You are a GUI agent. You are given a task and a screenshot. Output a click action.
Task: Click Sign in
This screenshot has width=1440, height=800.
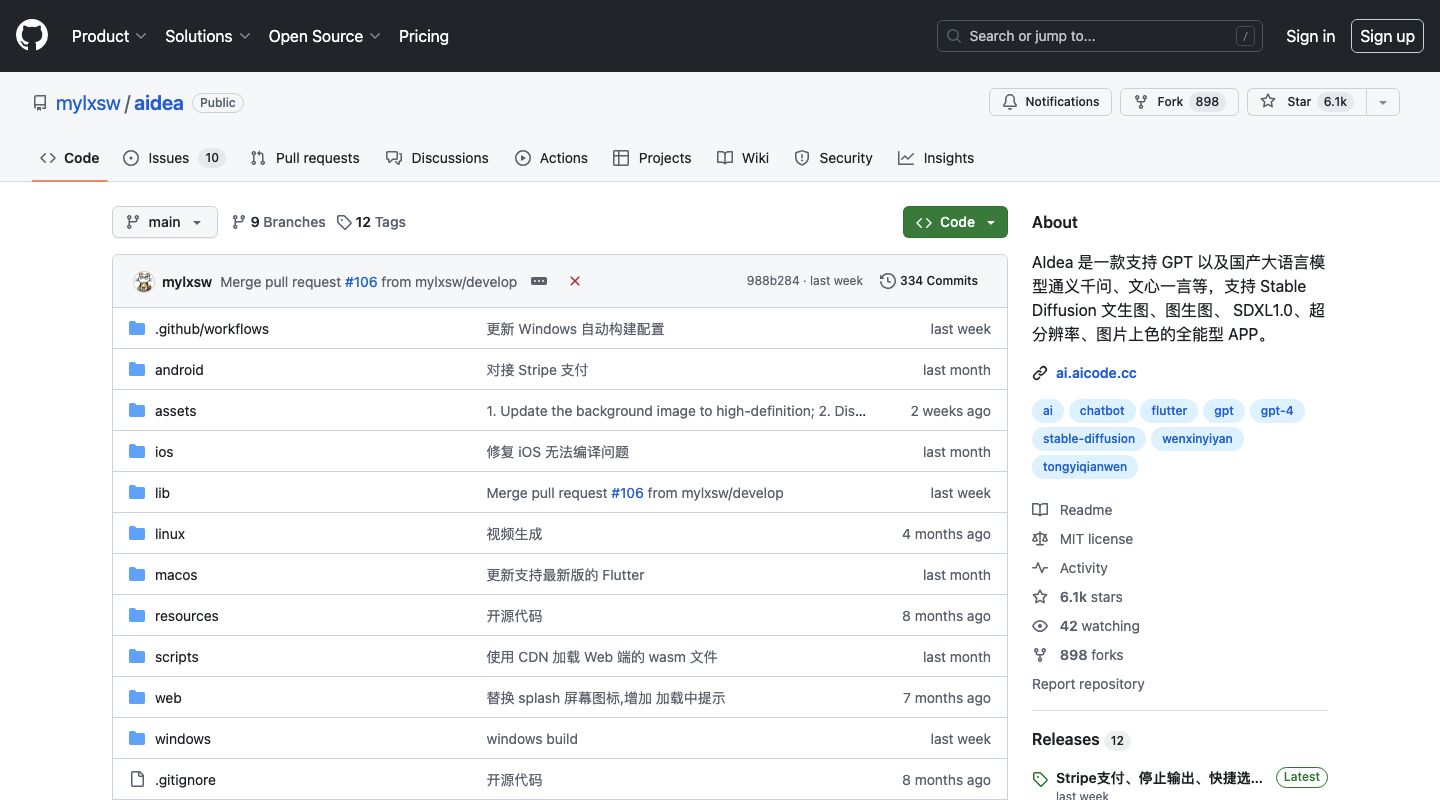click(1310, 36)
